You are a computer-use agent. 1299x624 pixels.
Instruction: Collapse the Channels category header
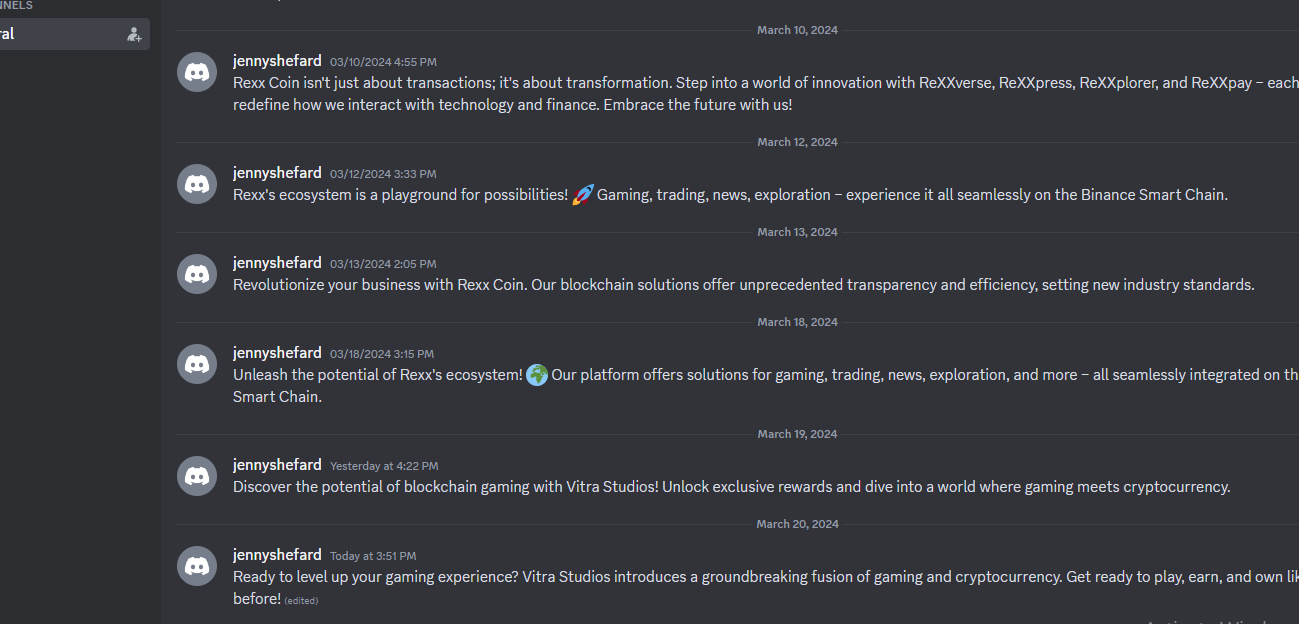click(16, 5)
